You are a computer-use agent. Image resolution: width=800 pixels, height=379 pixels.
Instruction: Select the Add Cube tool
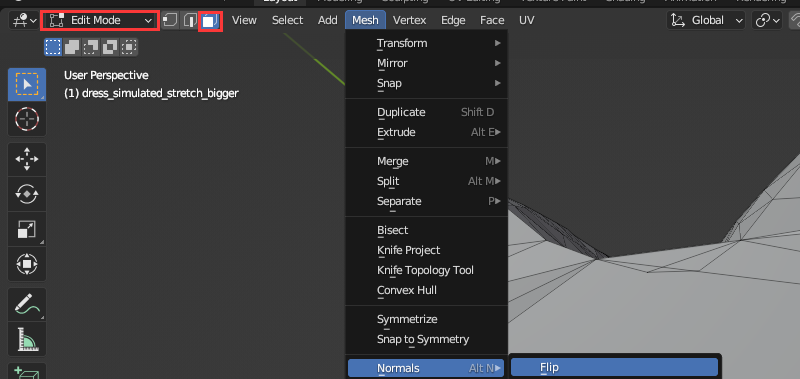pos(27,371)
